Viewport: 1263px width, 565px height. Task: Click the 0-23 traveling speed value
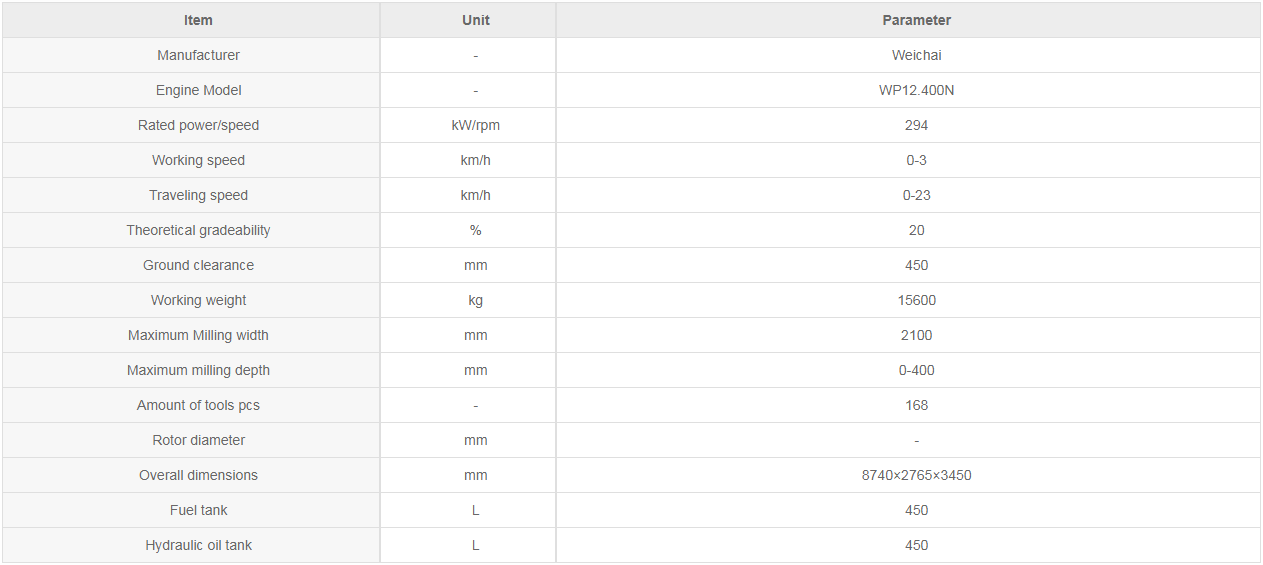pyautogui.click(x=916, y=195)
